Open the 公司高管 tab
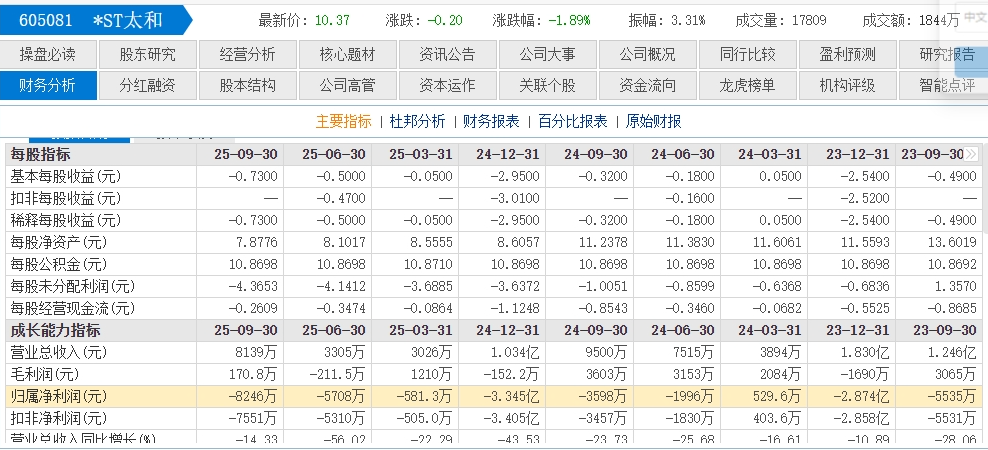This screenshot has width=988, height=450. coord(347,86)
